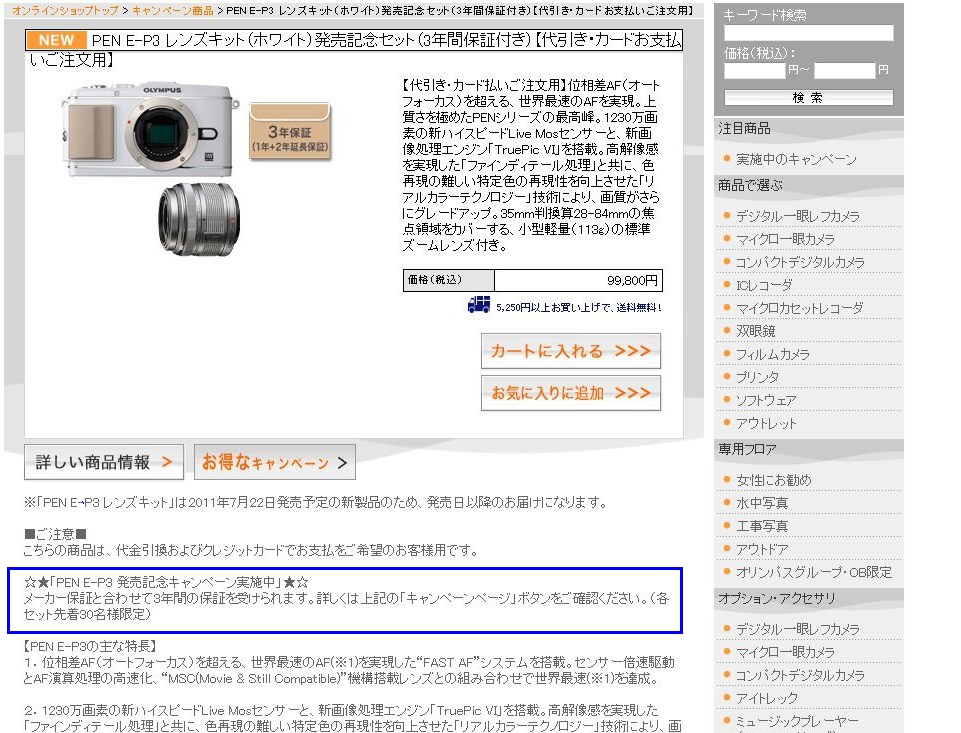This screenshot has width=961, height=733.
Task: Click お気に入りに追加 button
Action: [x=571, y=393]
